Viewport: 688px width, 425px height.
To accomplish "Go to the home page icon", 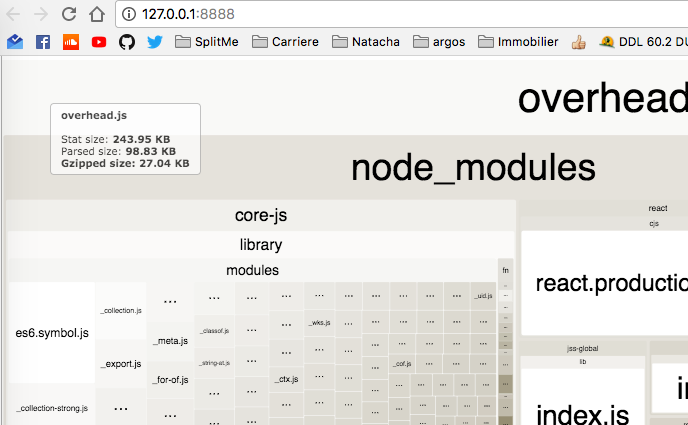I will click(x=97, y=14).
